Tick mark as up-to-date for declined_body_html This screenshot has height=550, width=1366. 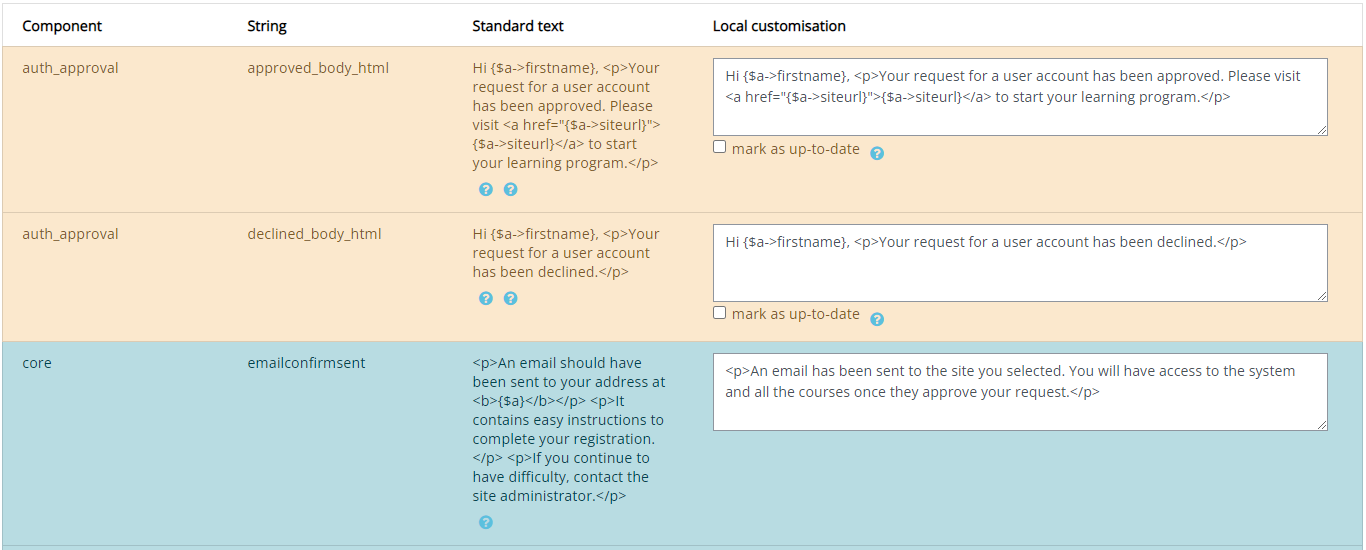tap(720, 313)
